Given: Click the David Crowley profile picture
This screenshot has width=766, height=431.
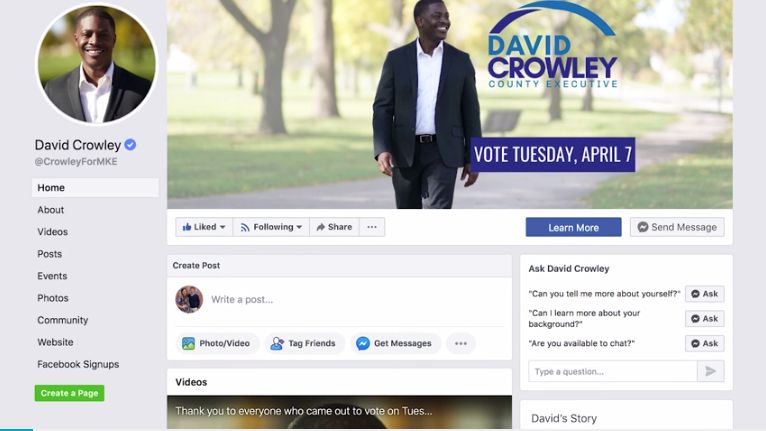Looking at the screenshot, I should pyautogui.click(x=96, y=64).
